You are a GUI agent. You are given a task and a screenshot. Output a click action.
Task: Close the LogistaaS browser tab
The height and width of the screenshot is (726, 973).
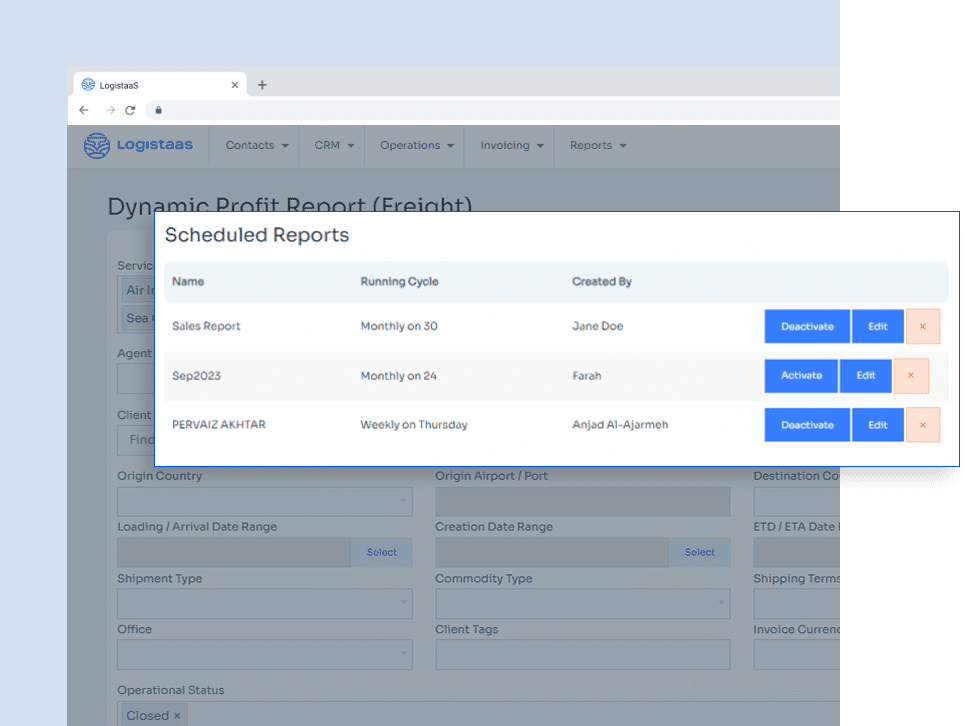235,85
